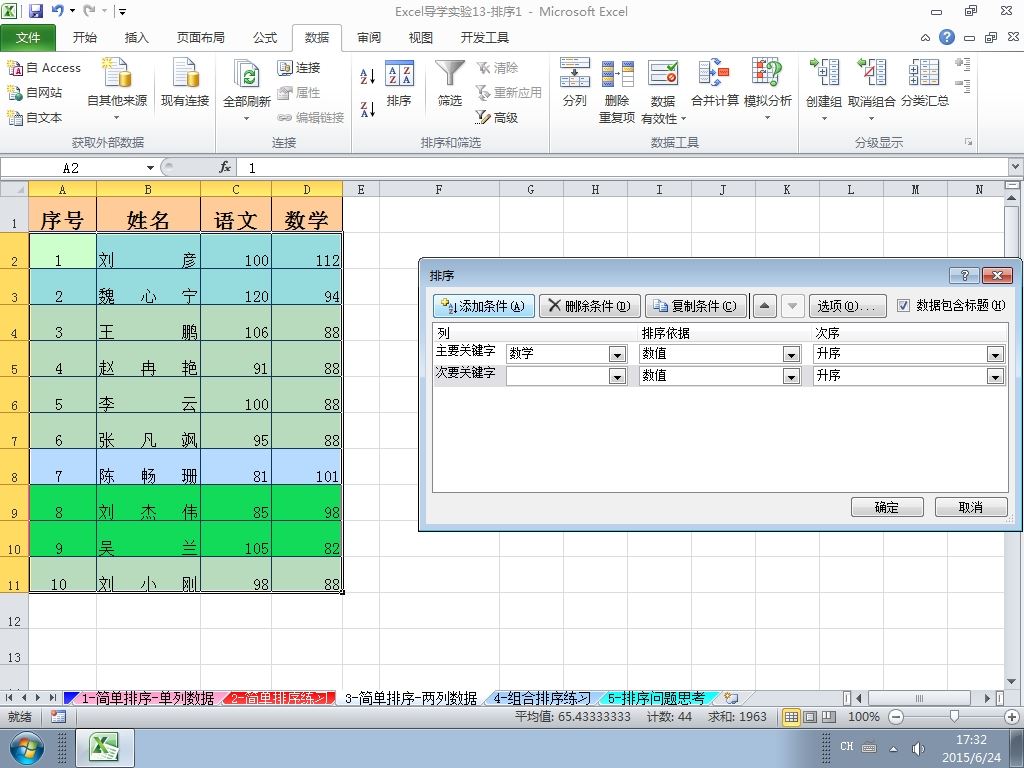Switch to sheet tab 4-组合排序练习
The height and width of the screenshot is (768, 1024).
[x=541, y=698]
